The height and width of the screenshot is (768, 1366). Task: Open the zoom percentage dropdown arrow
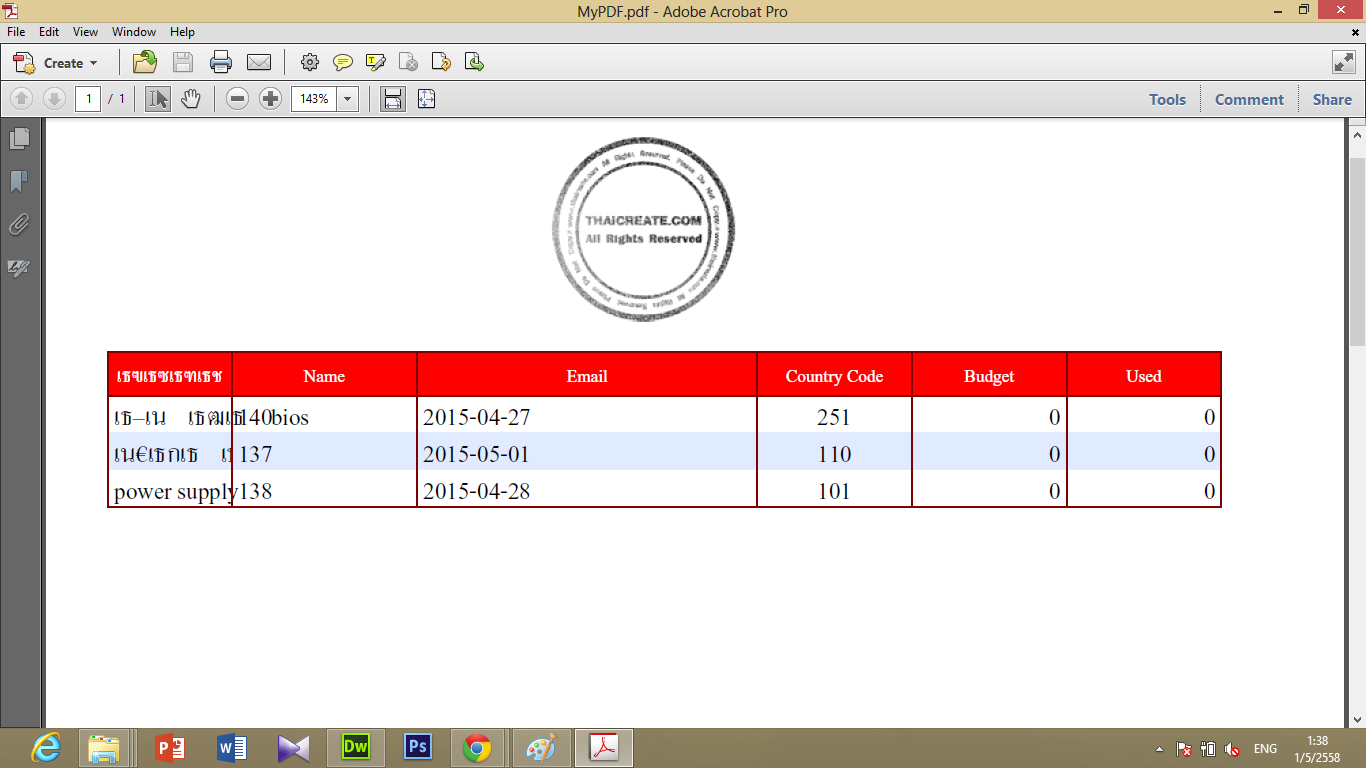[348, 99]
